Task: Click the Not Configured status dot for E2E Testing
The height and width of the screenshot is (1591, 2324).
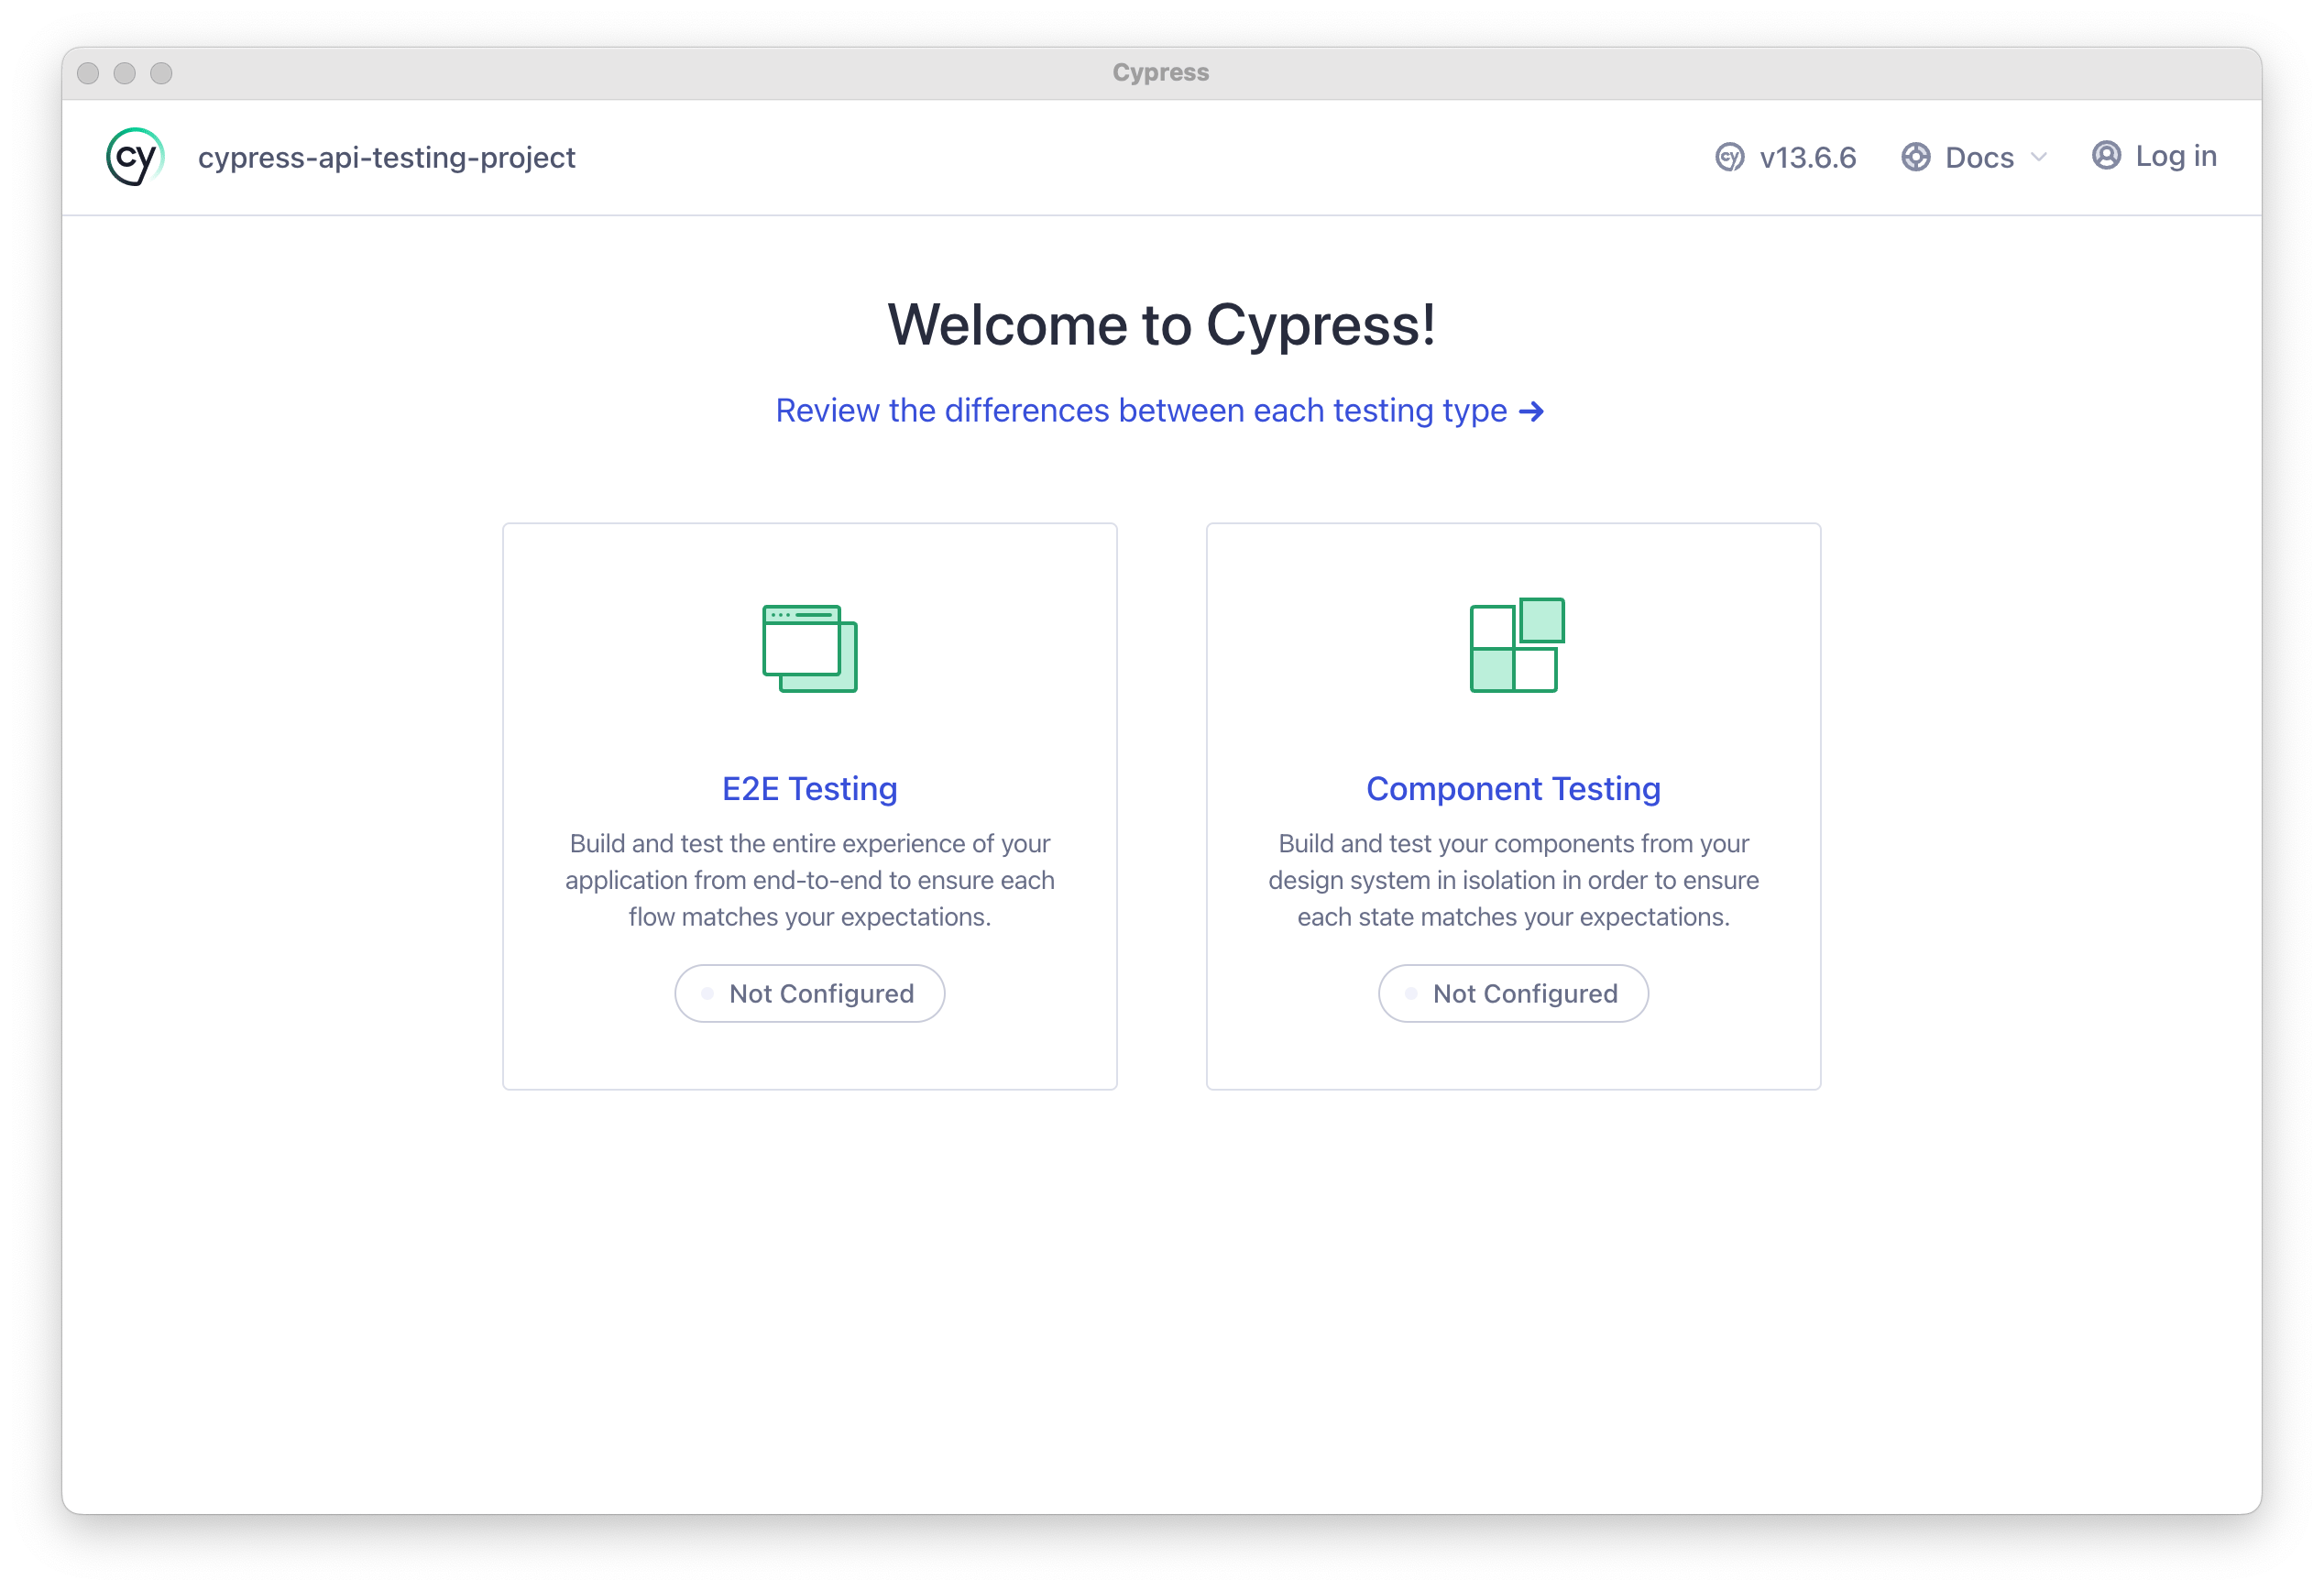Action: pos(707,993)
